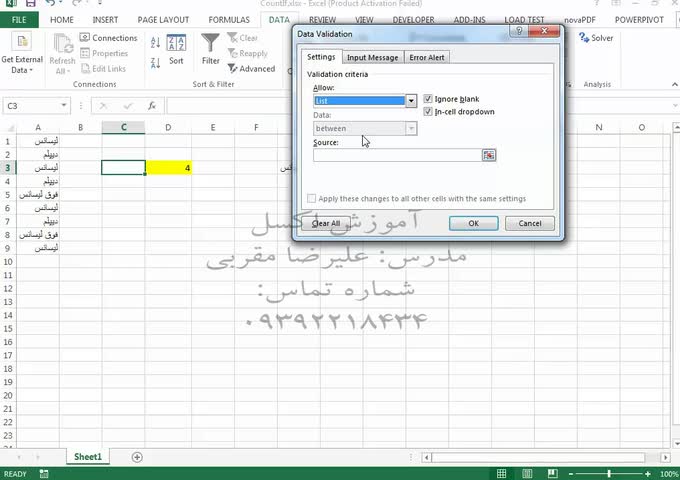This screenshot has height=480, width=680.
Task: Click the formula bar Cancel X icon
Action: [103, 106]
